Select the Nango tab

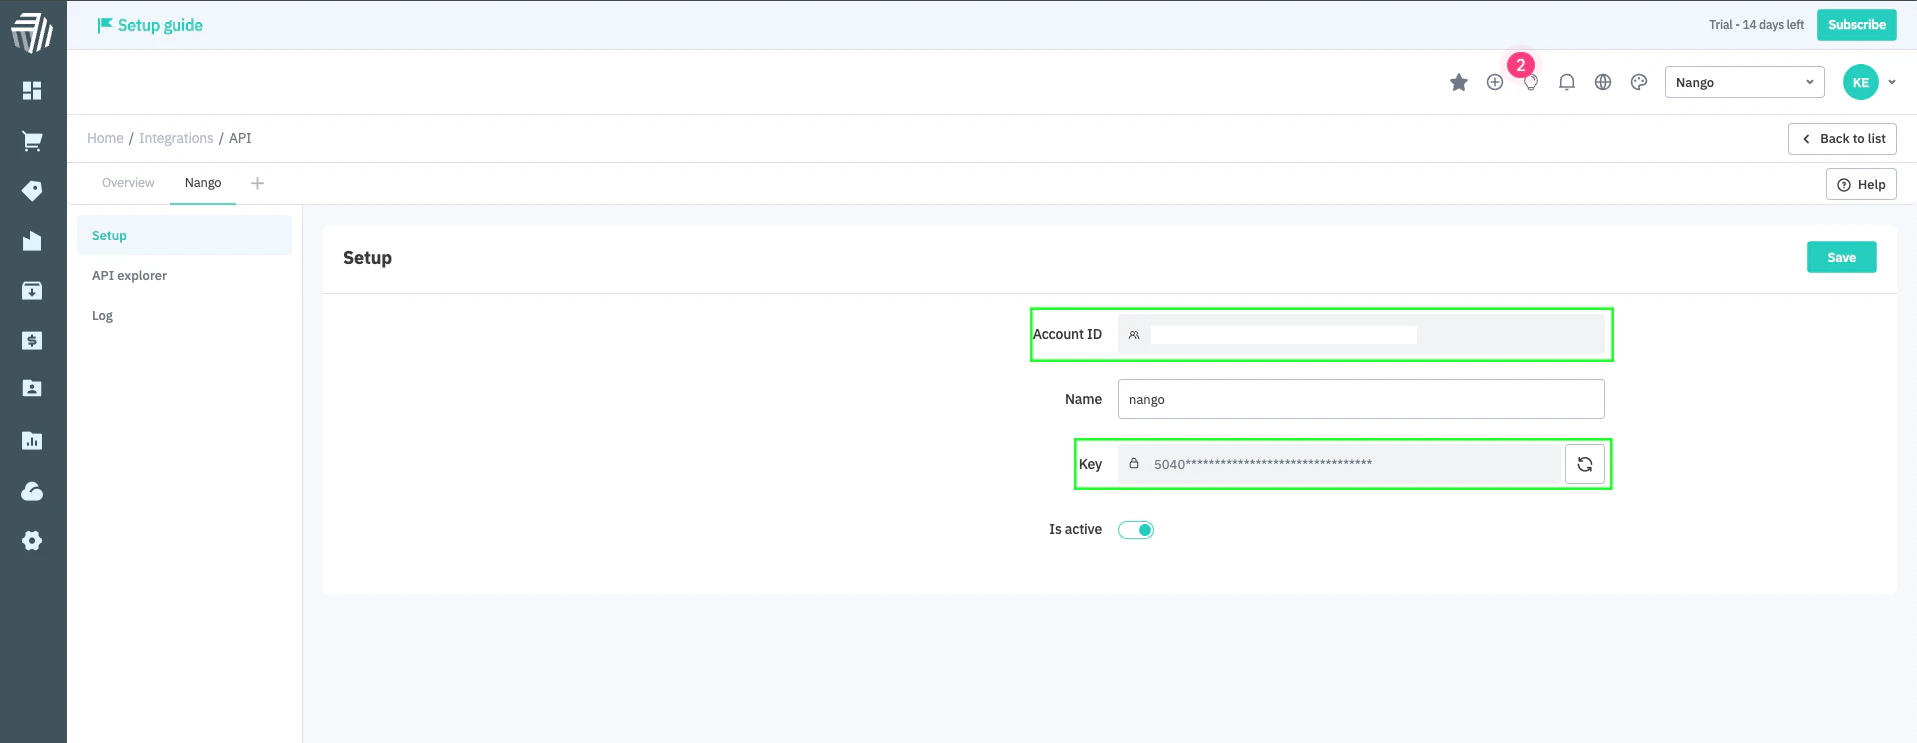203,183
